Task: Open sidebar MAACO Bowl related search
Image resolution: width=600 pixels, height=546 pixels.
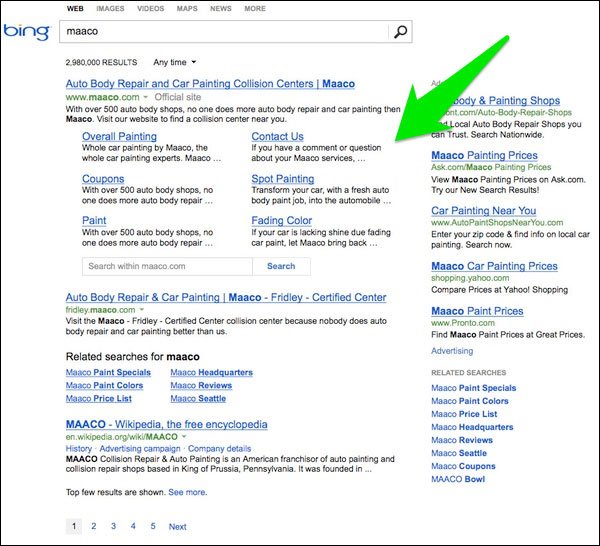Action: tap(458, 479)
